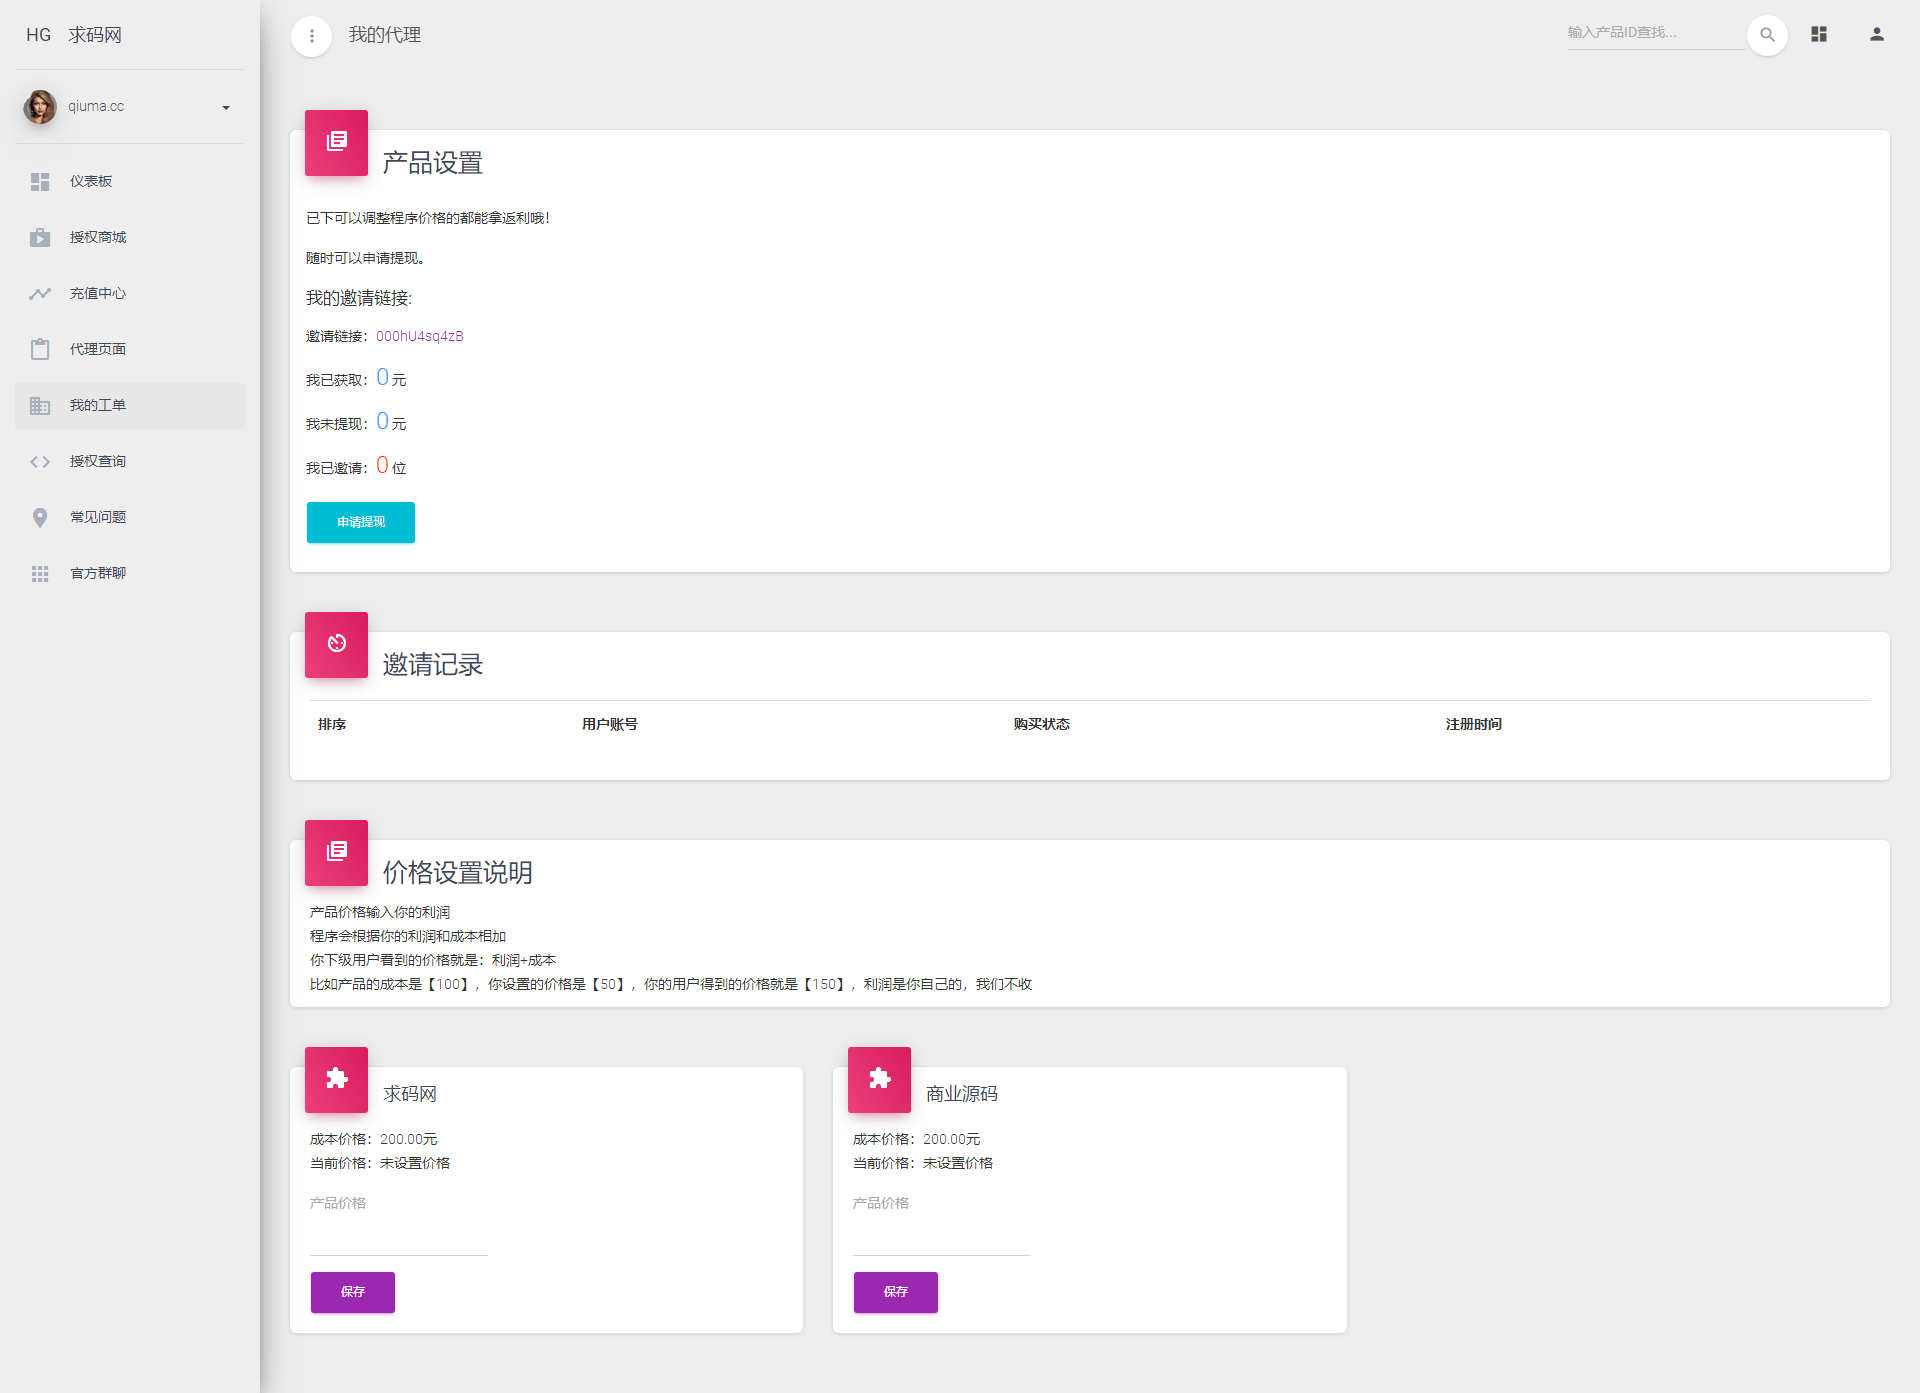Screen dimensions: 1920x1393
Task: Click the 授权查询 code brackets icon
Action: (40, 461)
